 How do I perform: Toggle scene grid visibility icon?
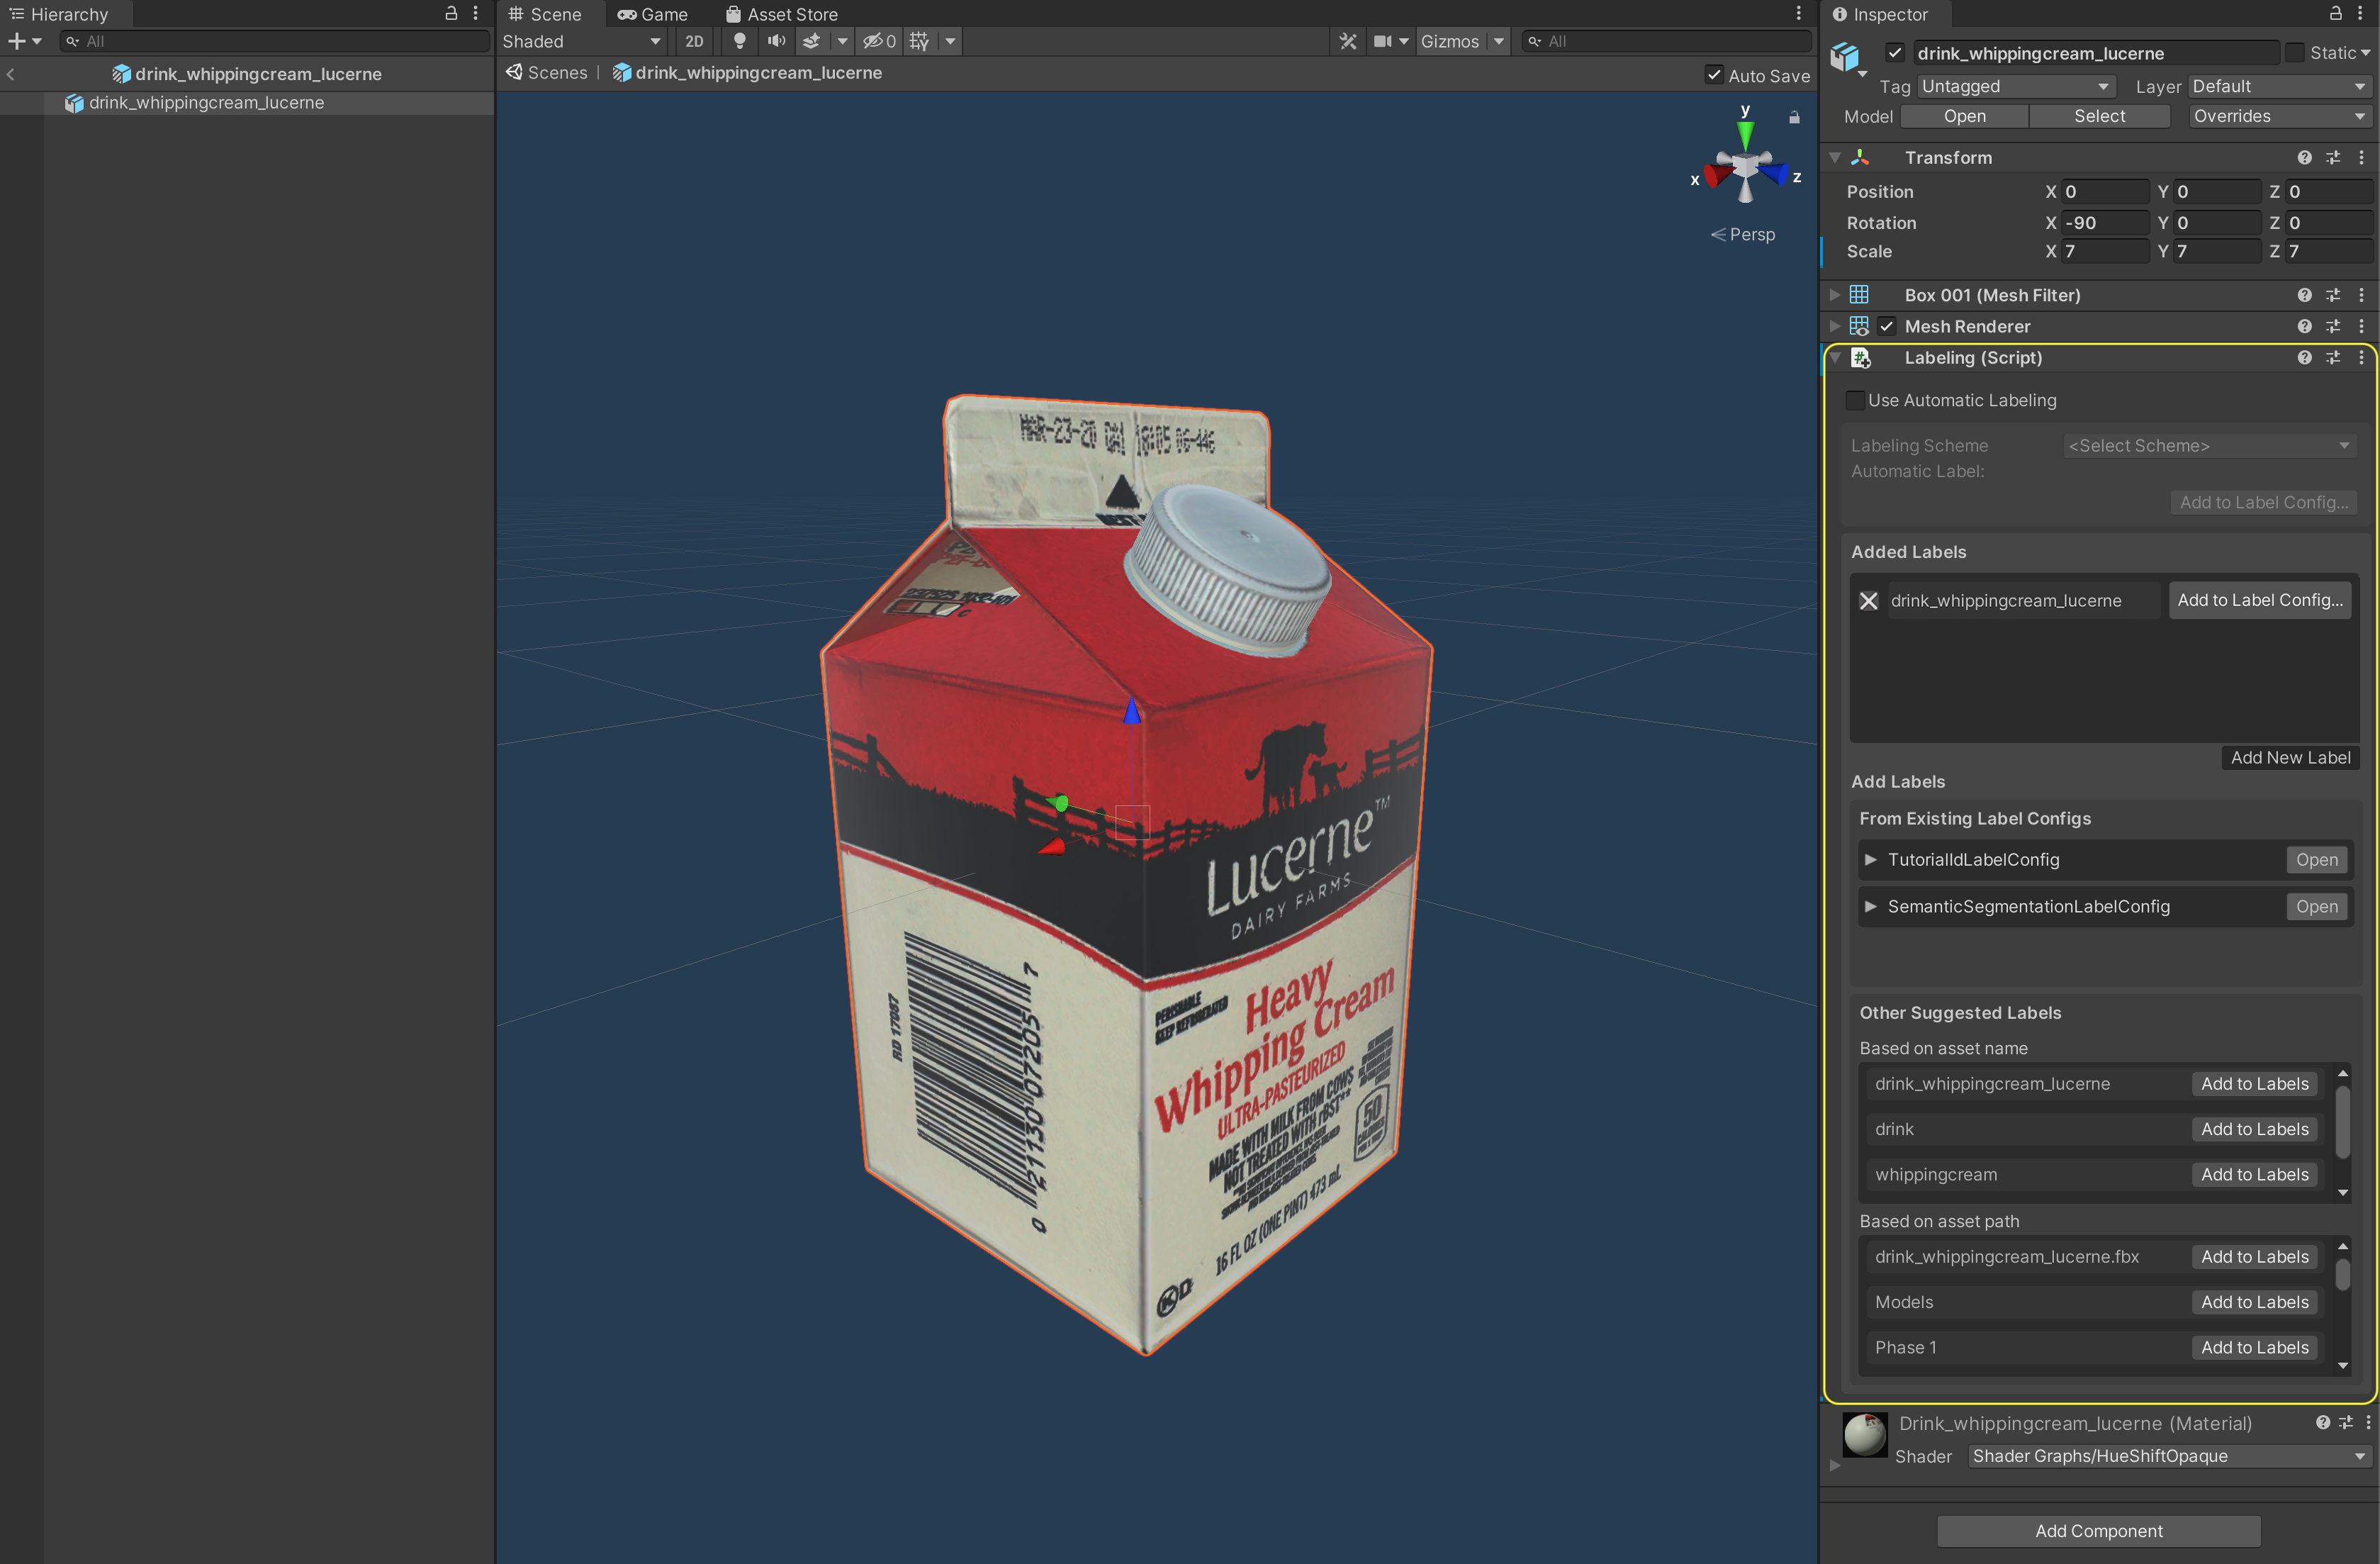click(x=919, y=41)
